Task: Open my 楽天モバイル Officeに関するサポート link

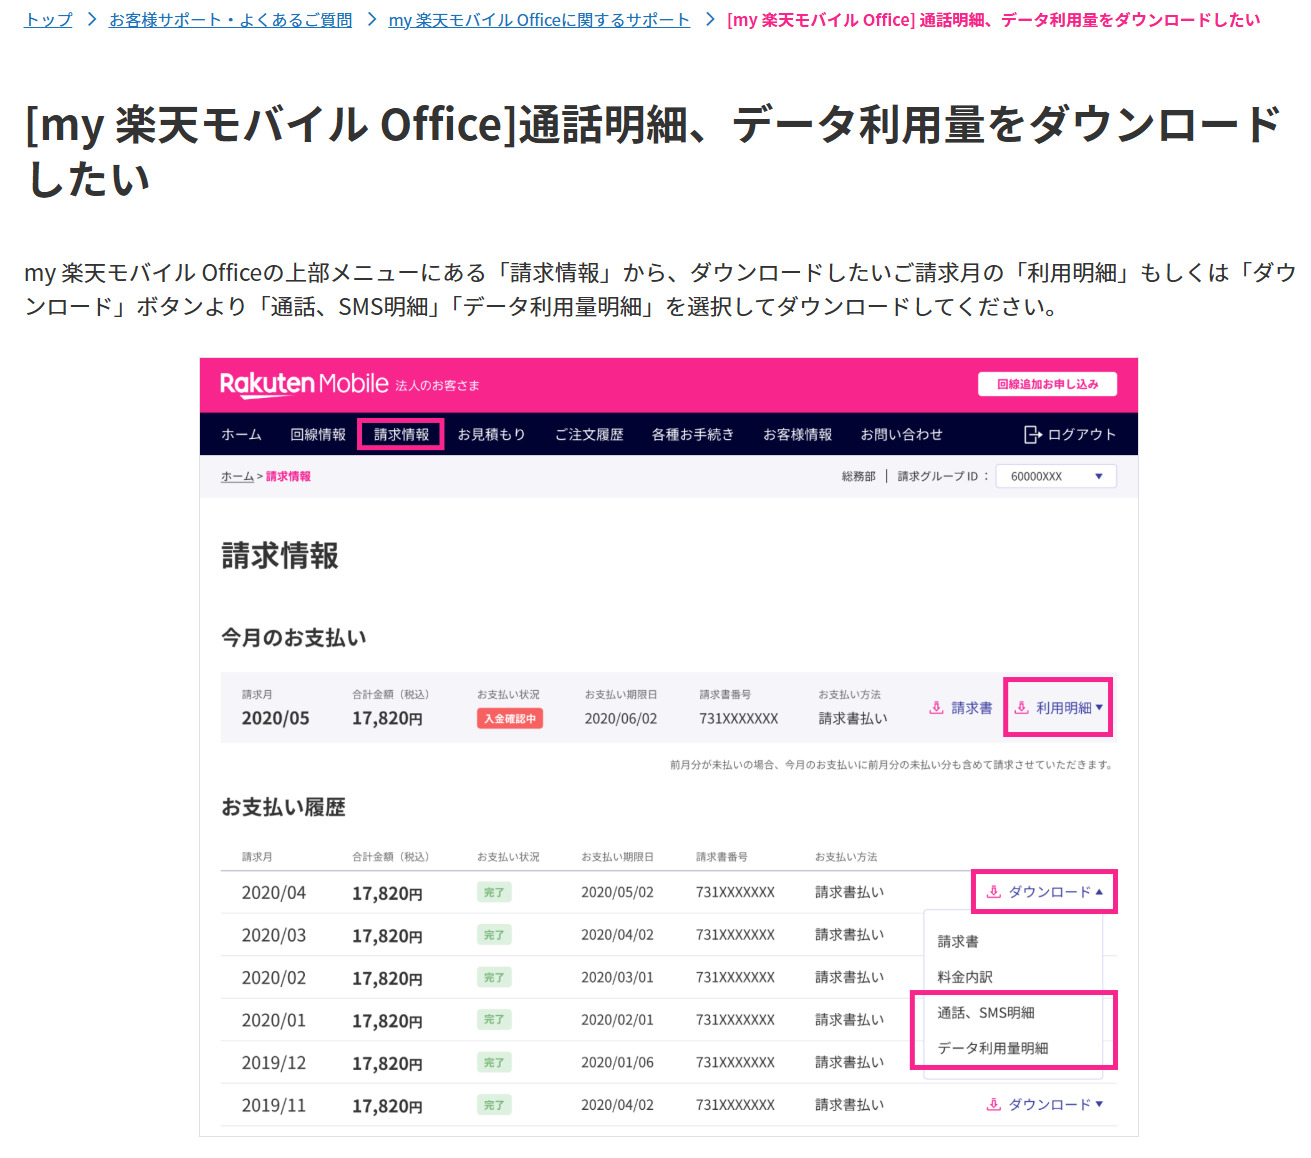Action: [539, 20]
